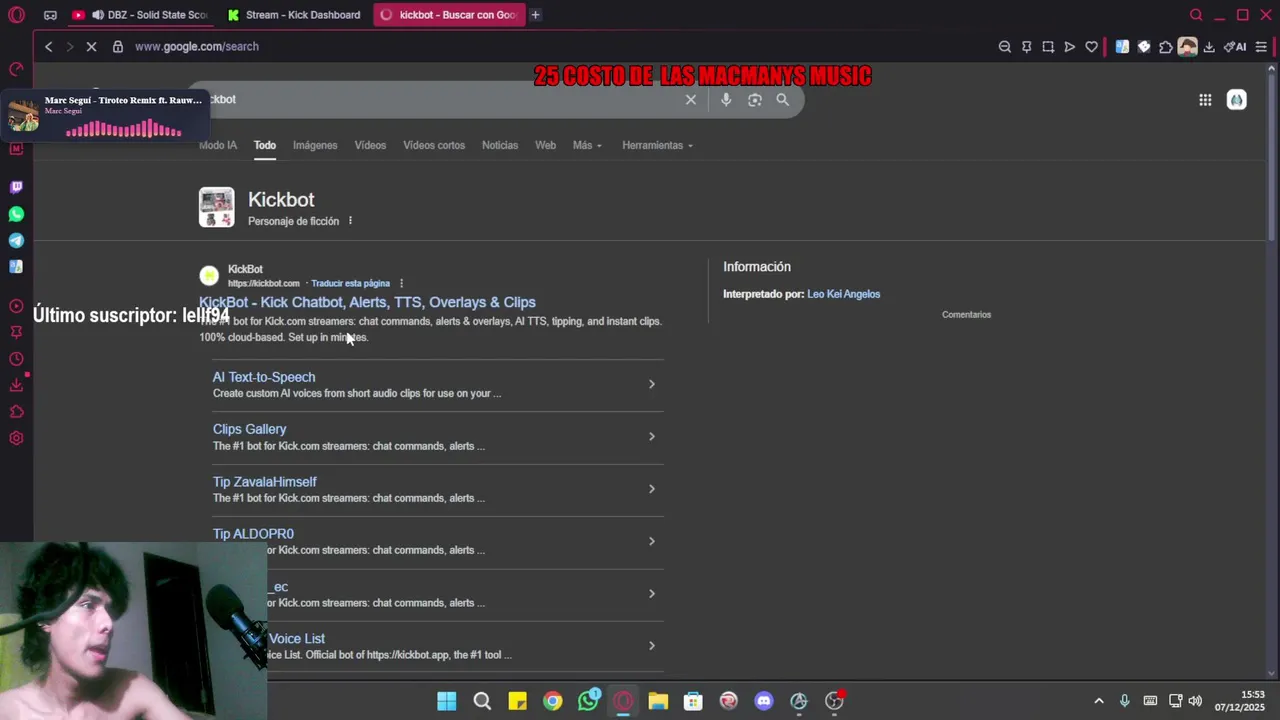Image resolution: width=1280 pixels, height=720 pixels.
Task: Select the kickbot - Buscar con Google tab
Action: click(x=449, y=15)
